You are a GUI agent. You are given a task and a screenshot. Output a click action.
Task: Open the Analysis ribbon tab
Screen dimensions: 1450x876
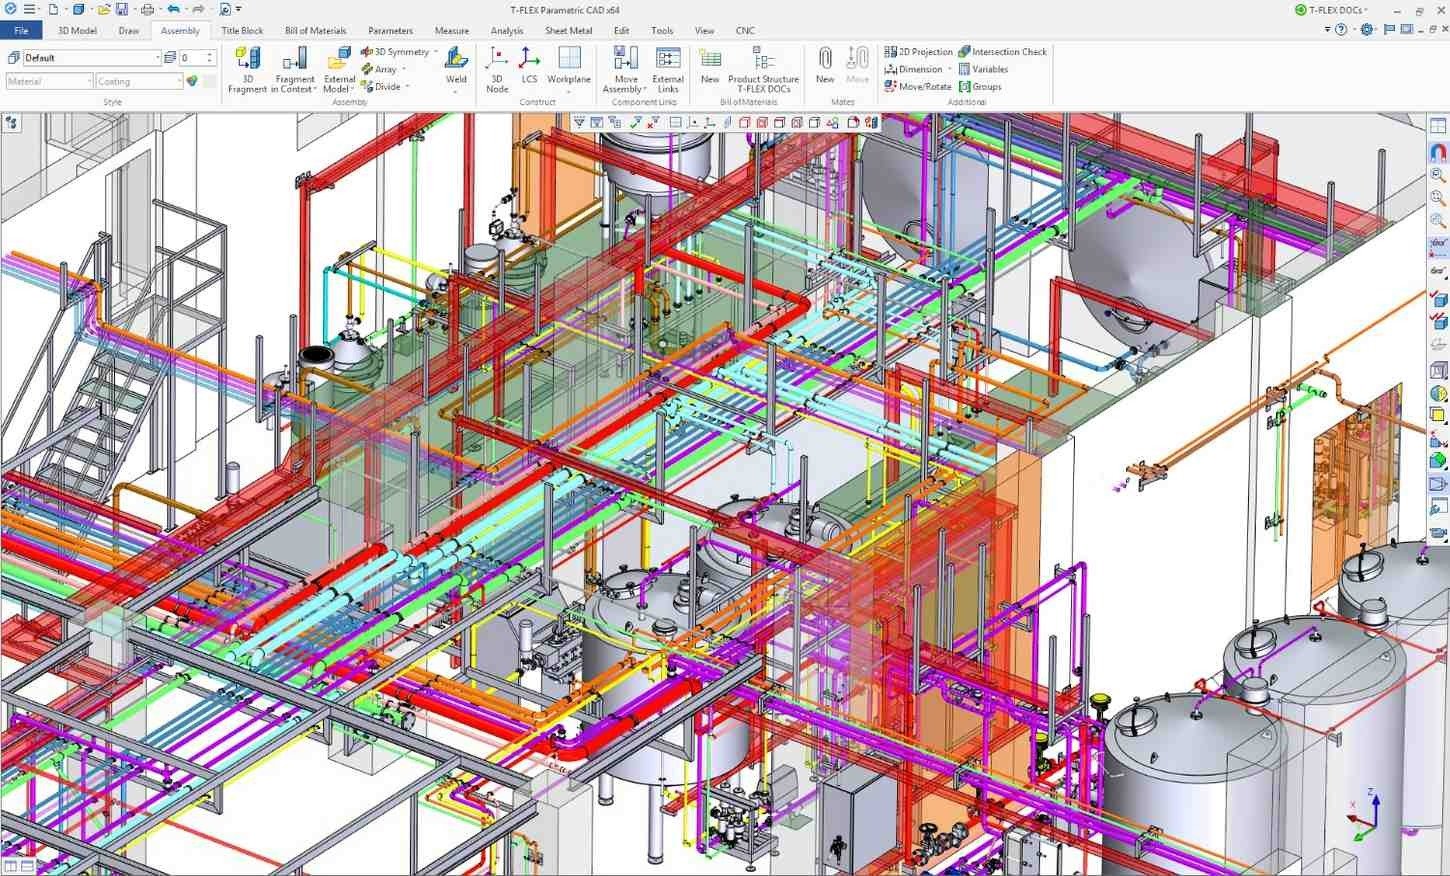tap(507, 30)
